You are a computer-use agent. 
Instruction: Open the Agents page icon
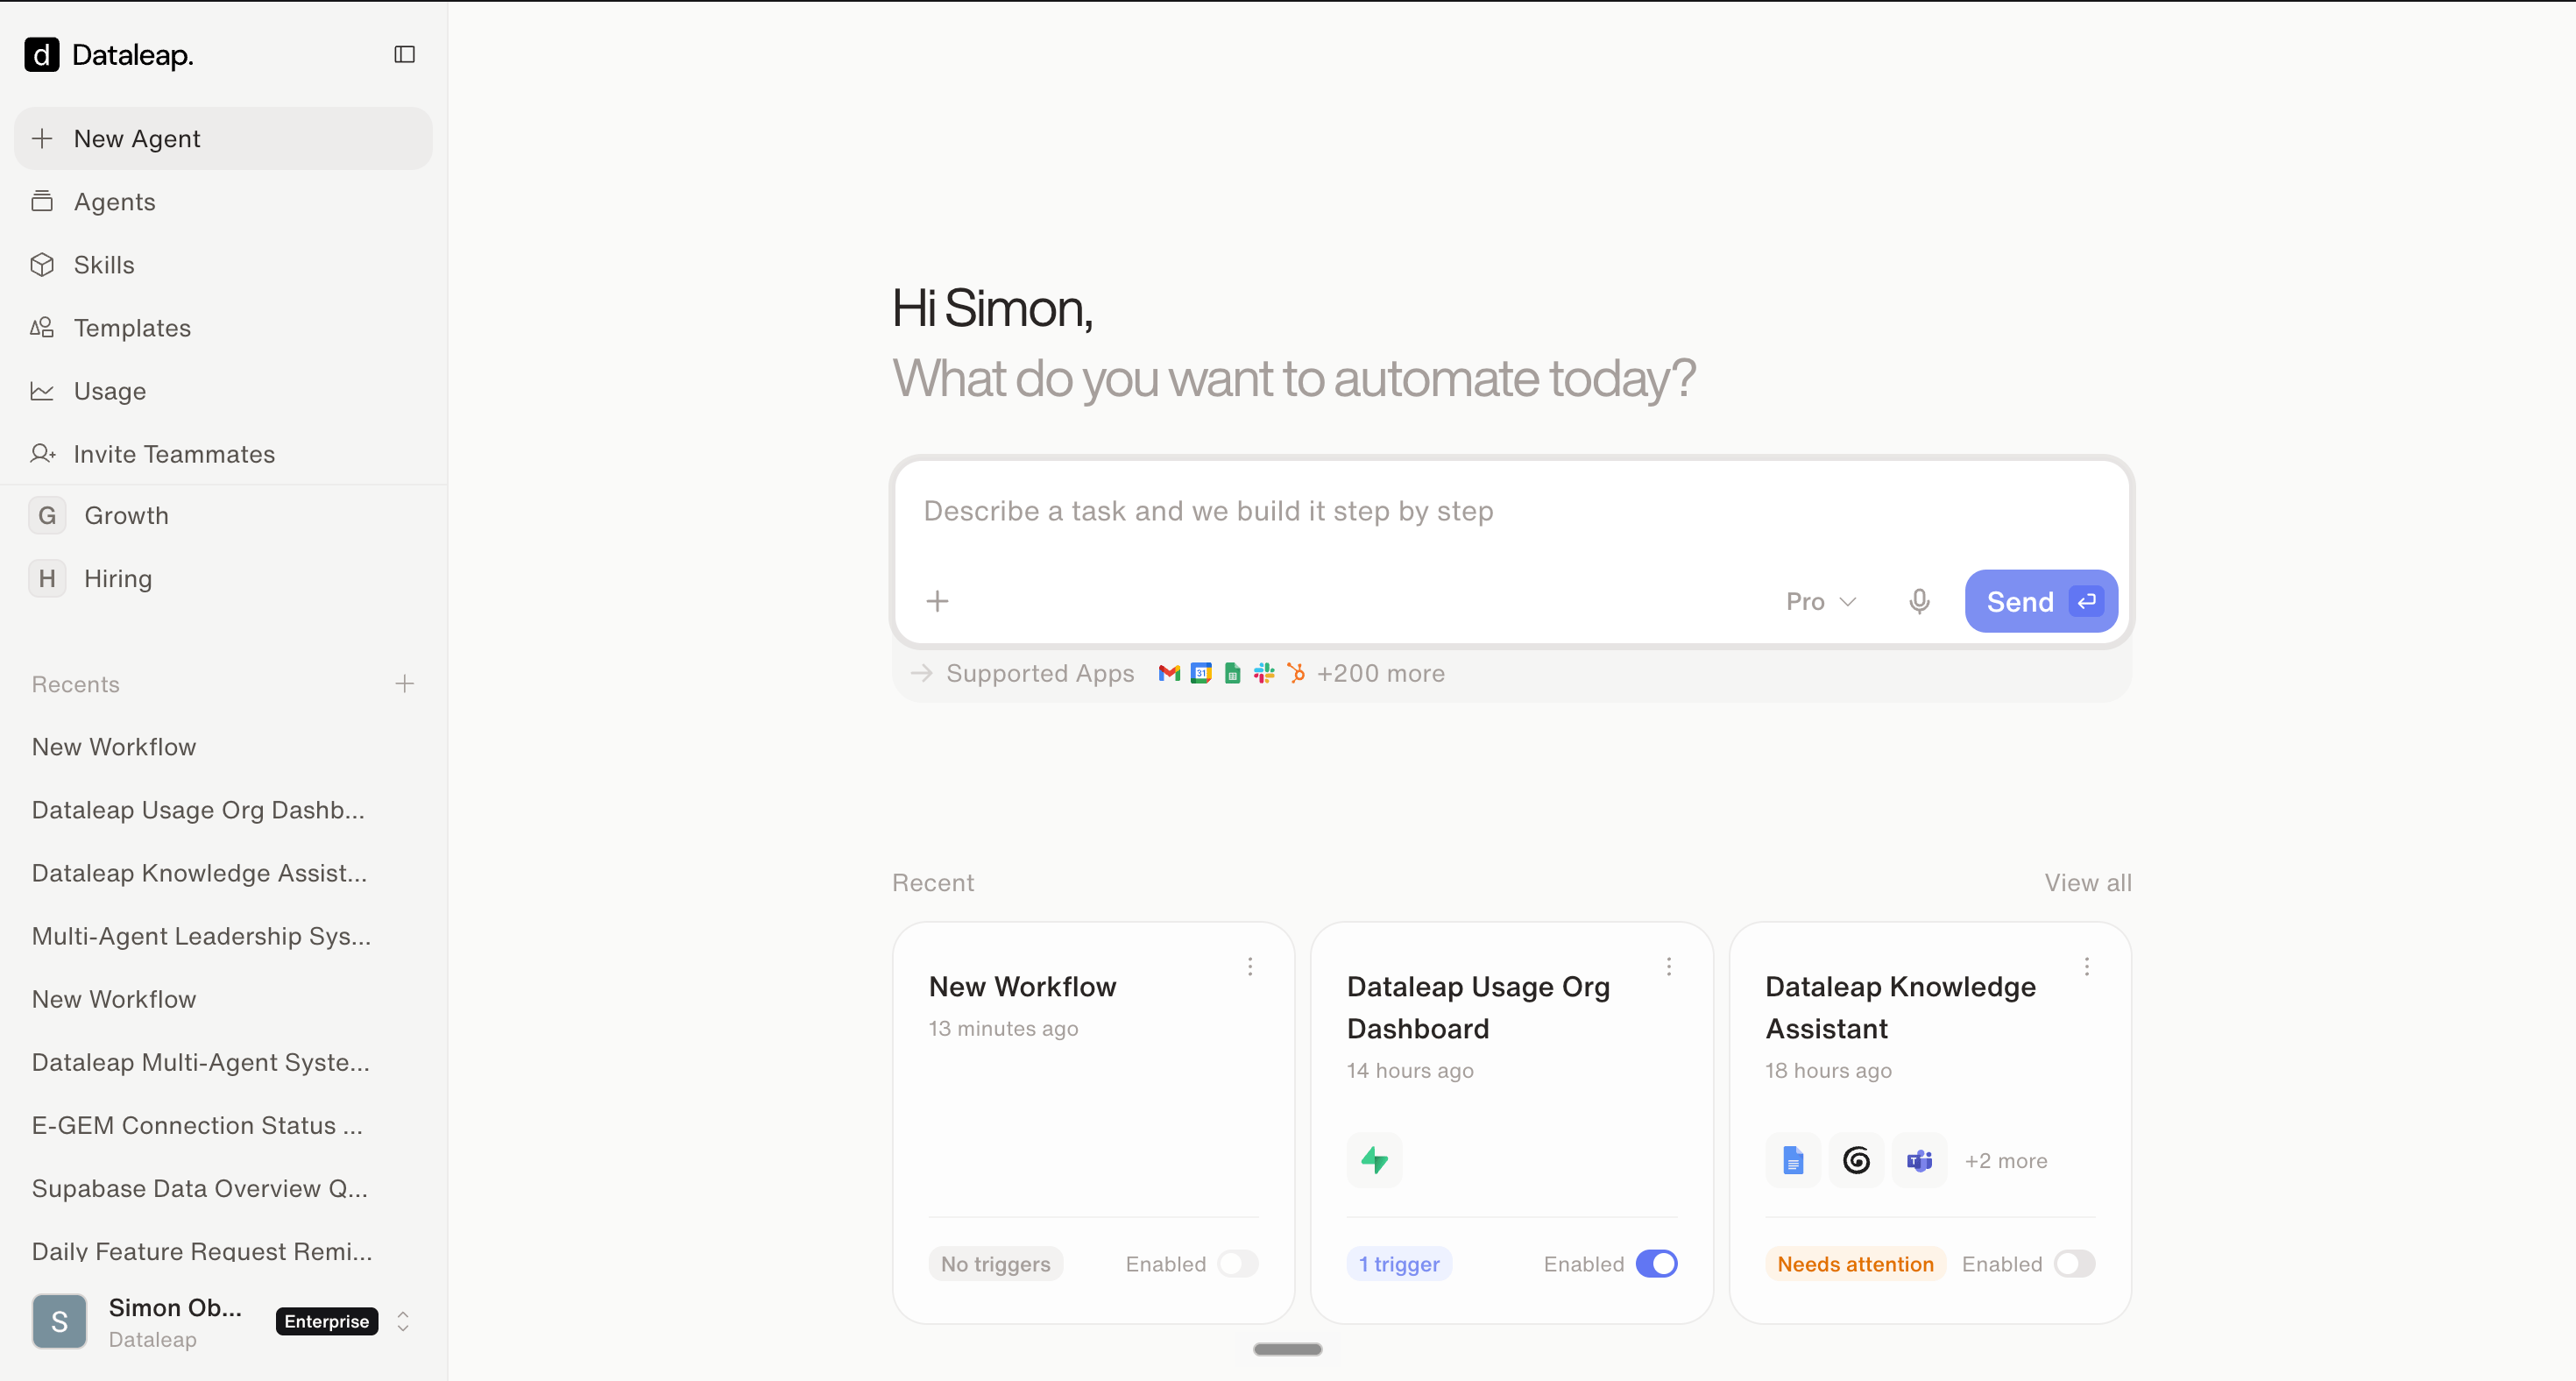pos(42,201)
